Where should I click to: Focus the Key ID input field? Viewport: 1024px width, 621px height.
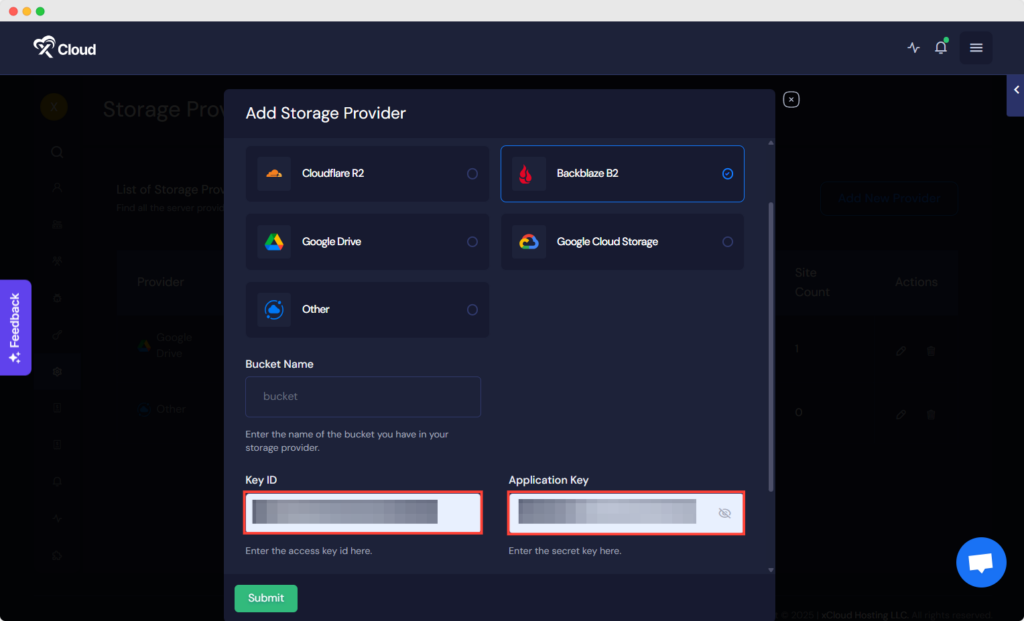(363, 513)
